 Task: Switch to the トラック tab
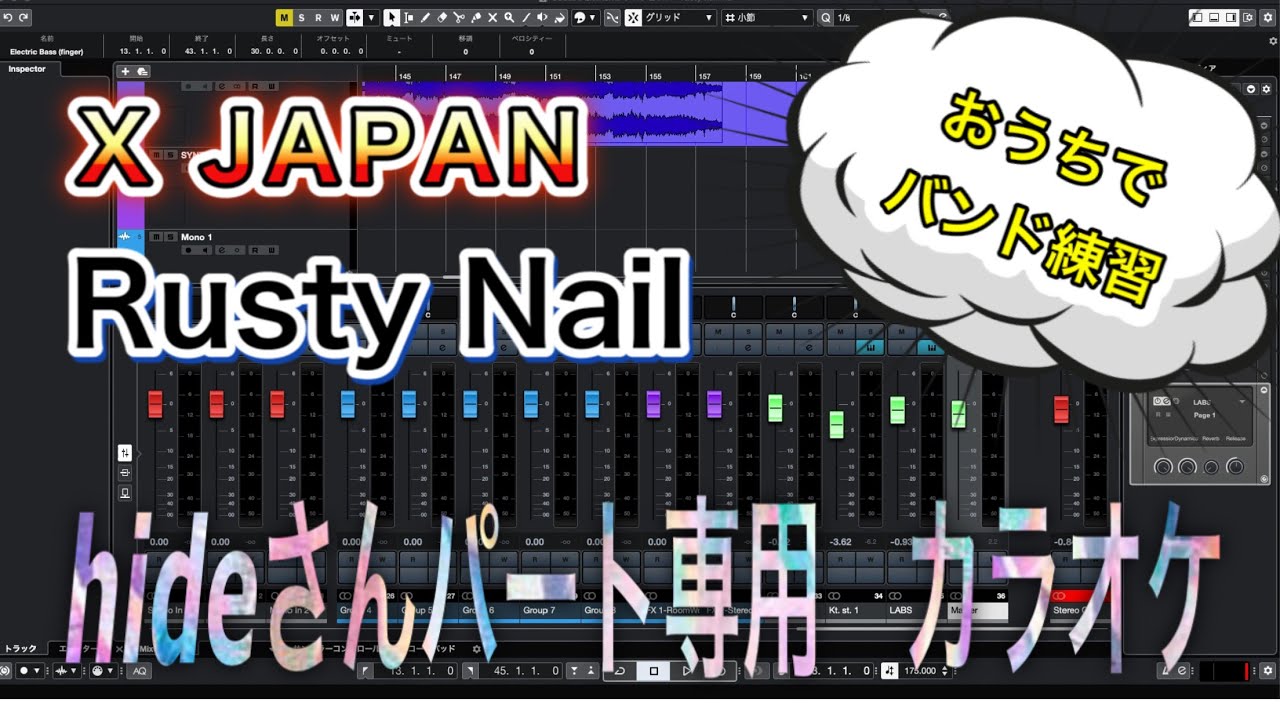point(20,648)
